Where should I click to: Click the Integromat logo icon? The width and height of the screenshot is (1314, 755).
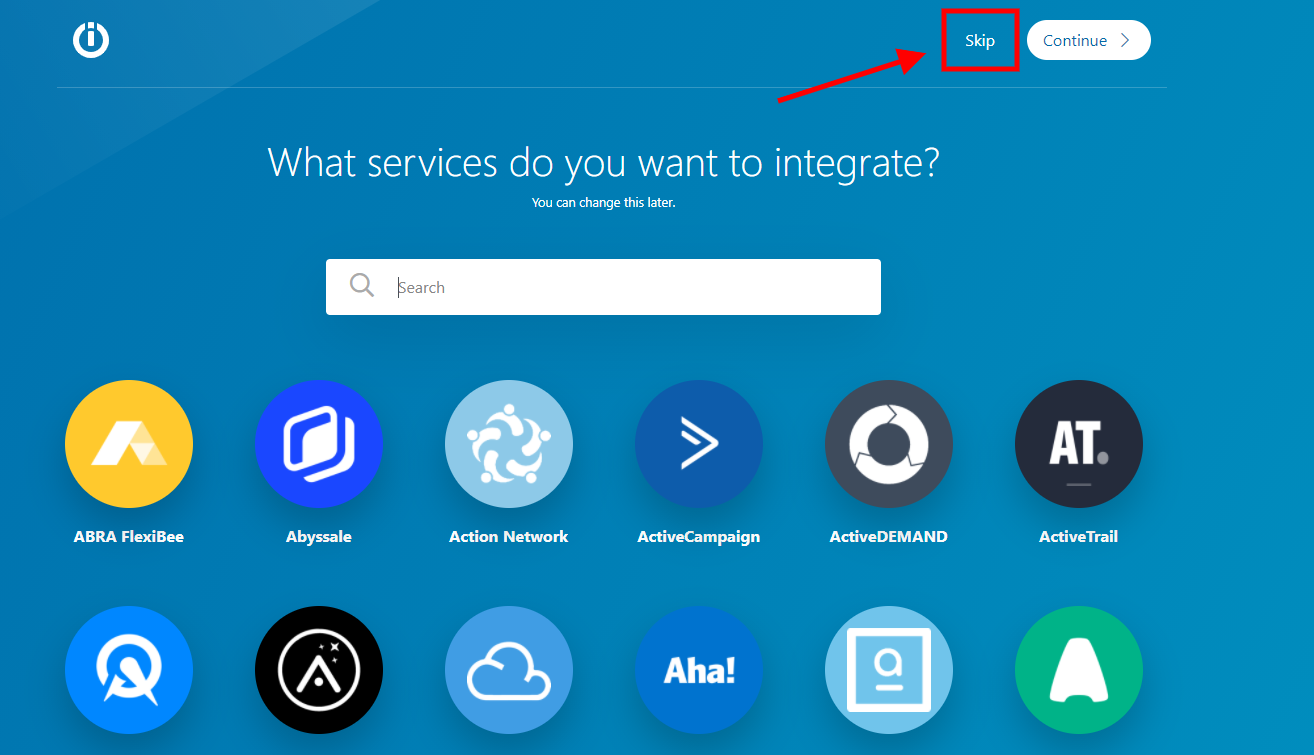[91, 40]
